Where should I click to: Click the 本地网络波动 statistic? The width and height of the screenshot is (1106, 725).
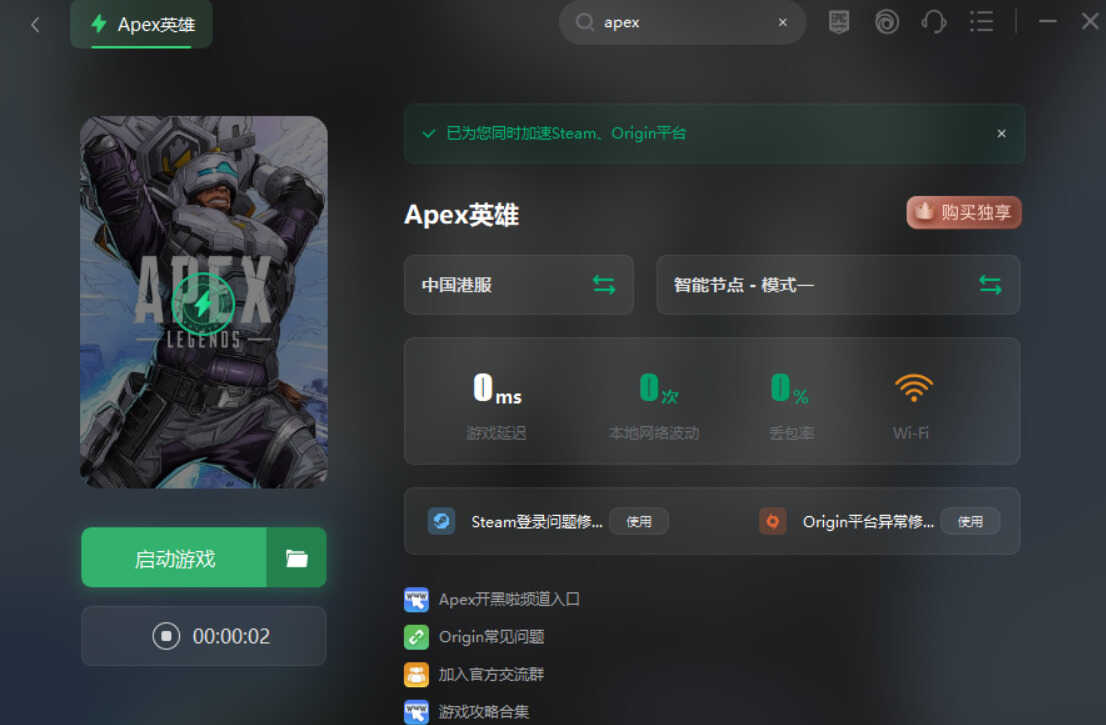655,406
